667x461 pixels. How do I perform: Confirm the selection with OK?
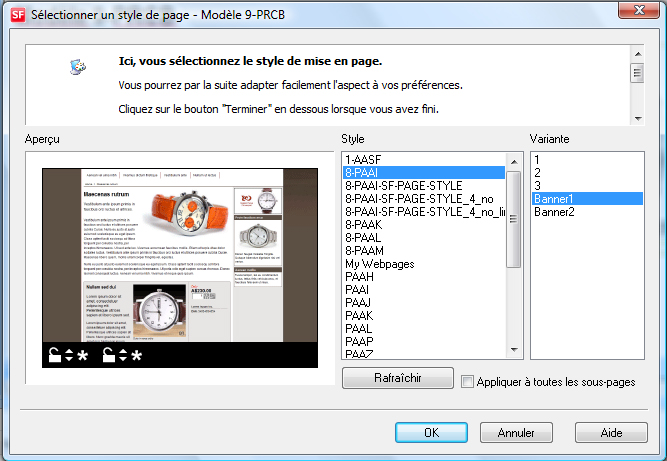[x=431, y=433]
